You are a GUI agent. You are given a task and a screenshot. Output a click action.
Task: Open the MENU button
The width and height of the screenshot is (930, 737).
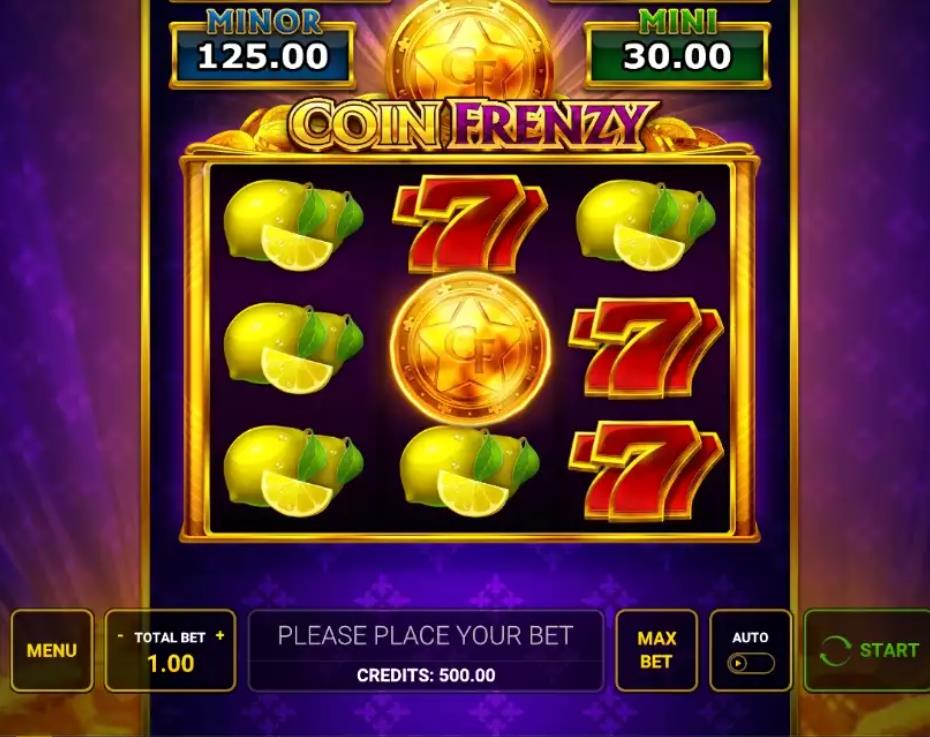pyautogui.click(x=52, y=650)
